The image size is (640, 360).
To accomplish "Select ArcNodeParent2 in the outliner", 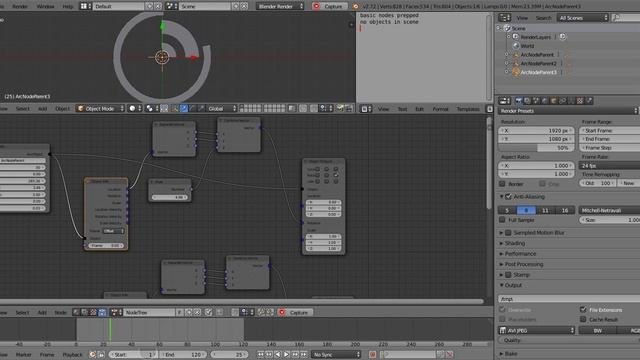I will 538,63.
